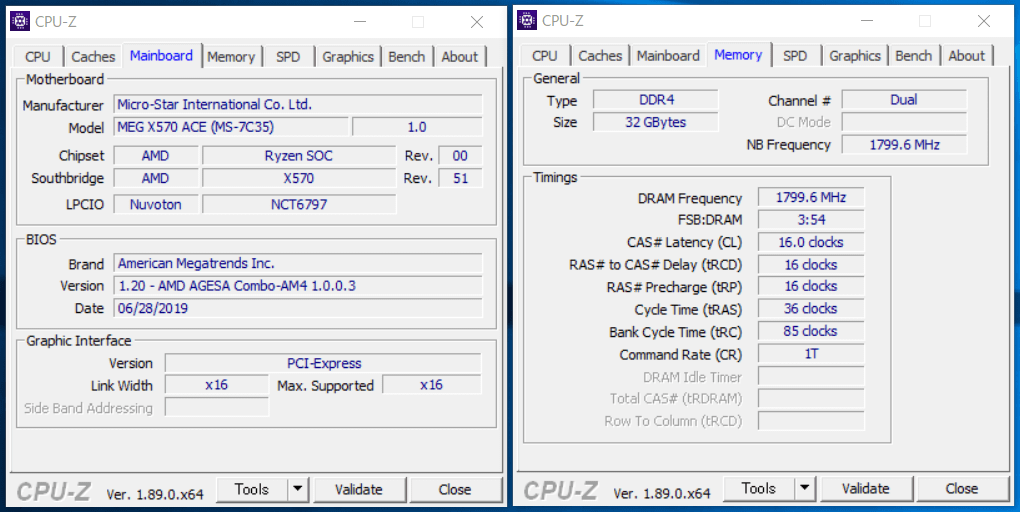Click CPU-Z app icon in right window title bar
Screen dimensions: 1020x512
click(527, 20)
